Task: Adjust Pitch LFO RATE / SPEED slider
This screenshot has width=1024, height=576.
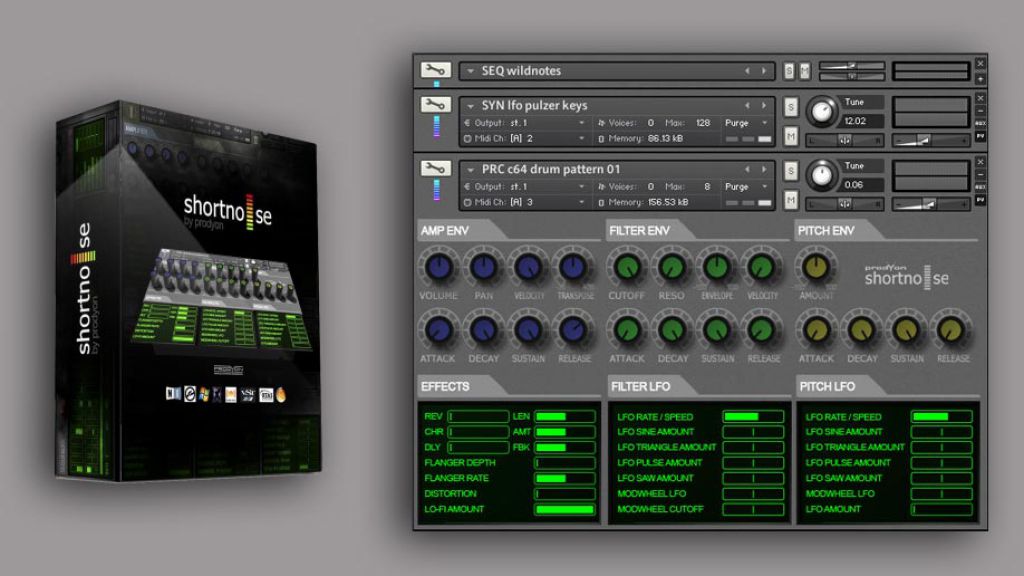Action: [942, 417]
